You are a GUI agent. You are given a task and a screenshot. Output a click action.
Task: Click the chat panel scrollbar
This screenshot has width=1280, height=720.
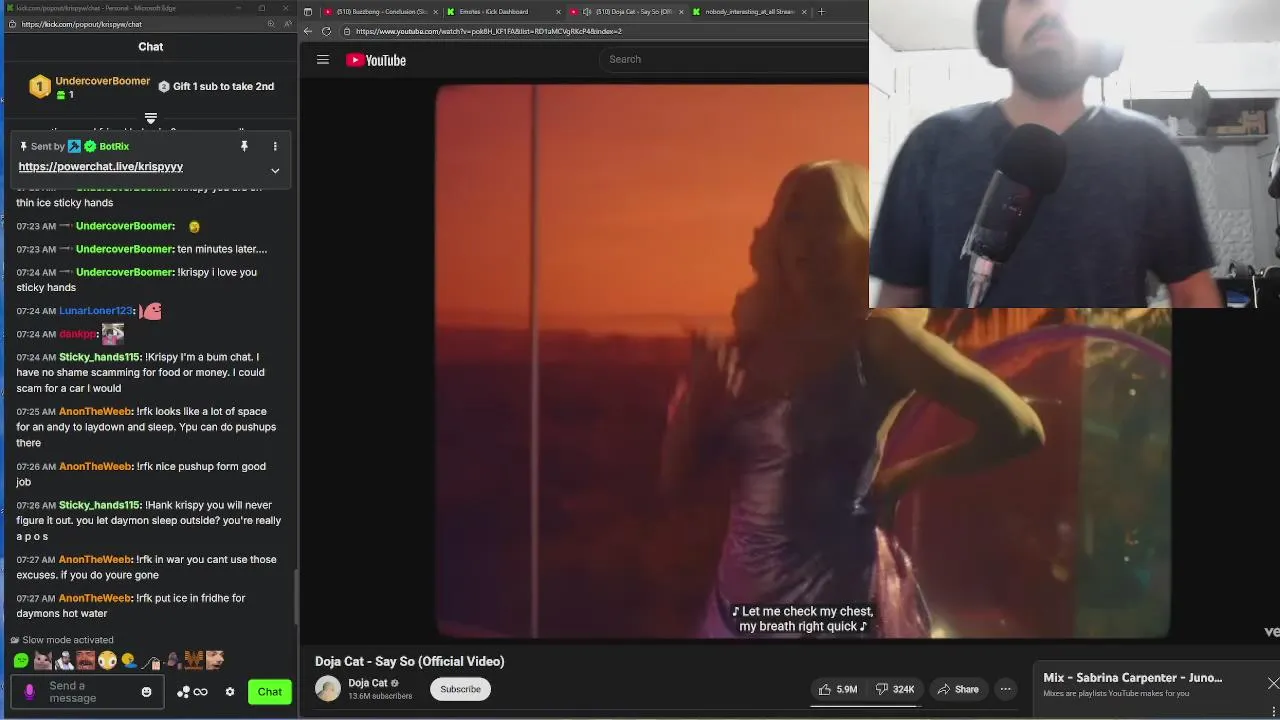pos(295,595)
